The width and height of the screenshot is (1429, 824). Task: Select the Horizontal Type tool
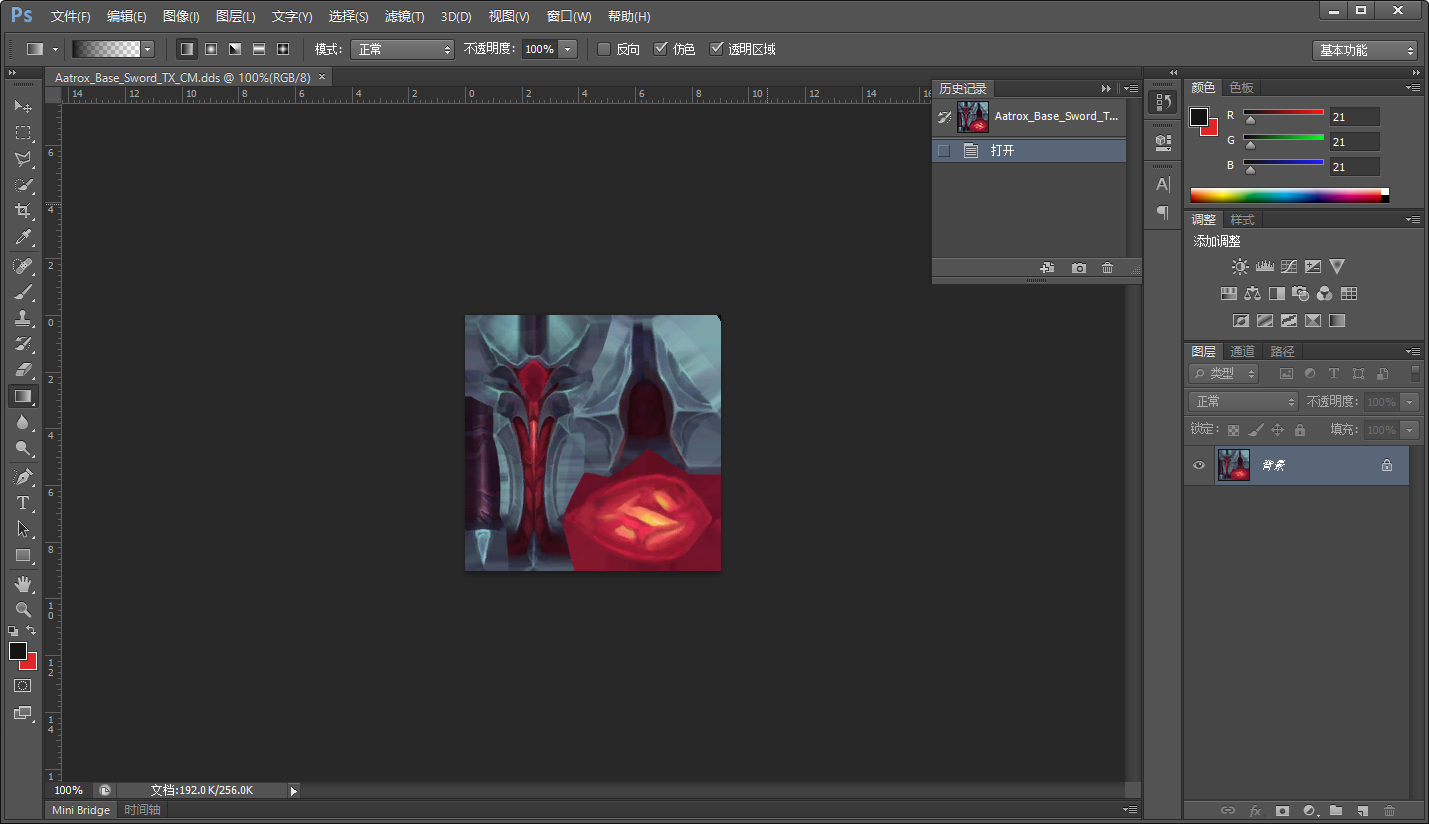(23, 503)
